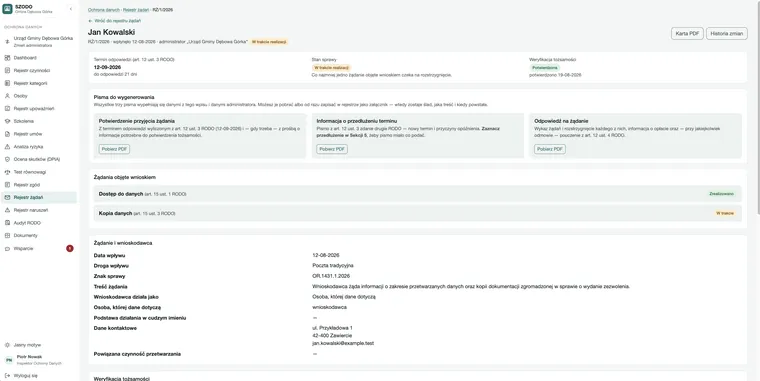The height and width of the screenshot is (381, 760).
Task: Download Odpowiedź na żądanie PDF
Action: (x=550, y=149)
